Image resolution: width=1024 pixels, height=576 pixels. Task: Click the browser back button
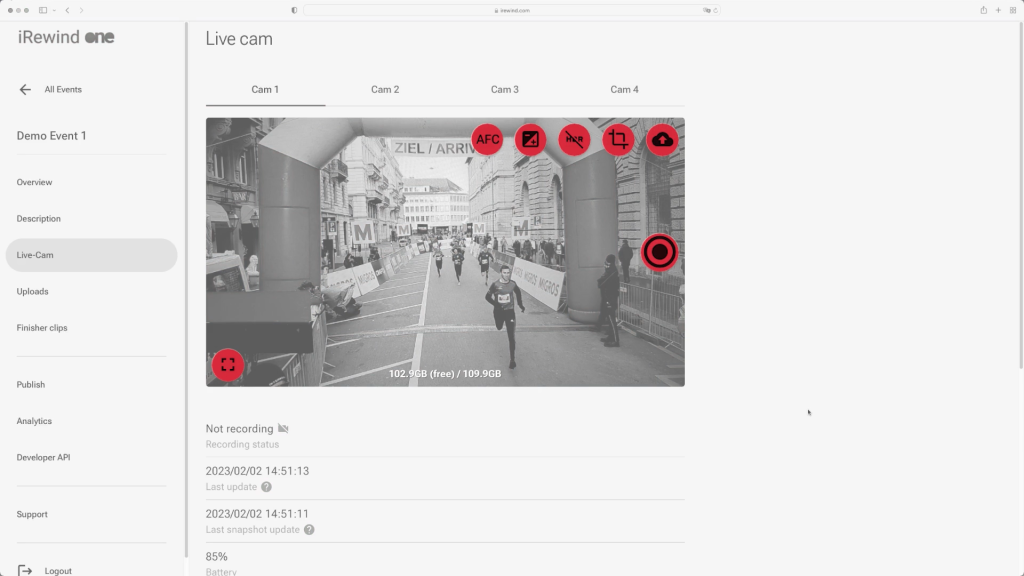click(67, 10)
